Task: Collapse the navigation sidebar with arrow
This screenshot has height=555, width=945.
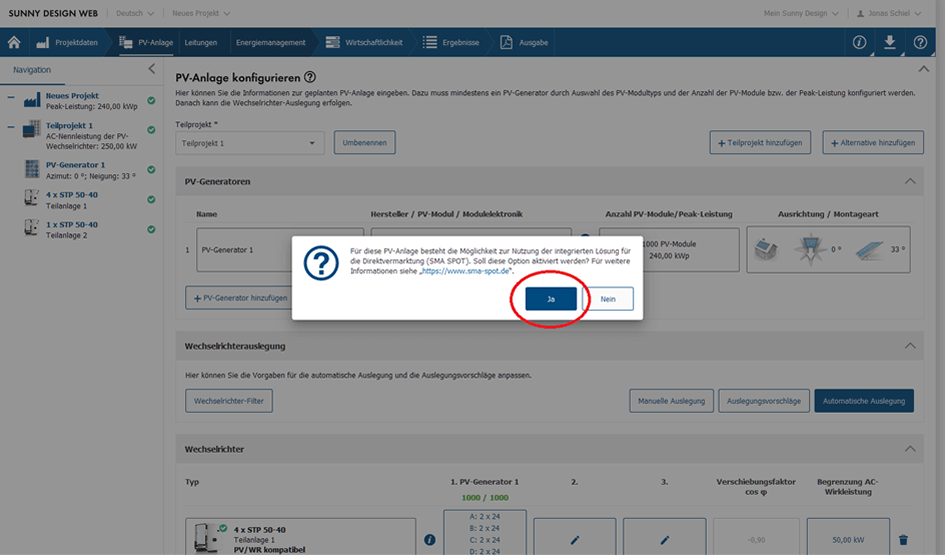Action: 151,69
